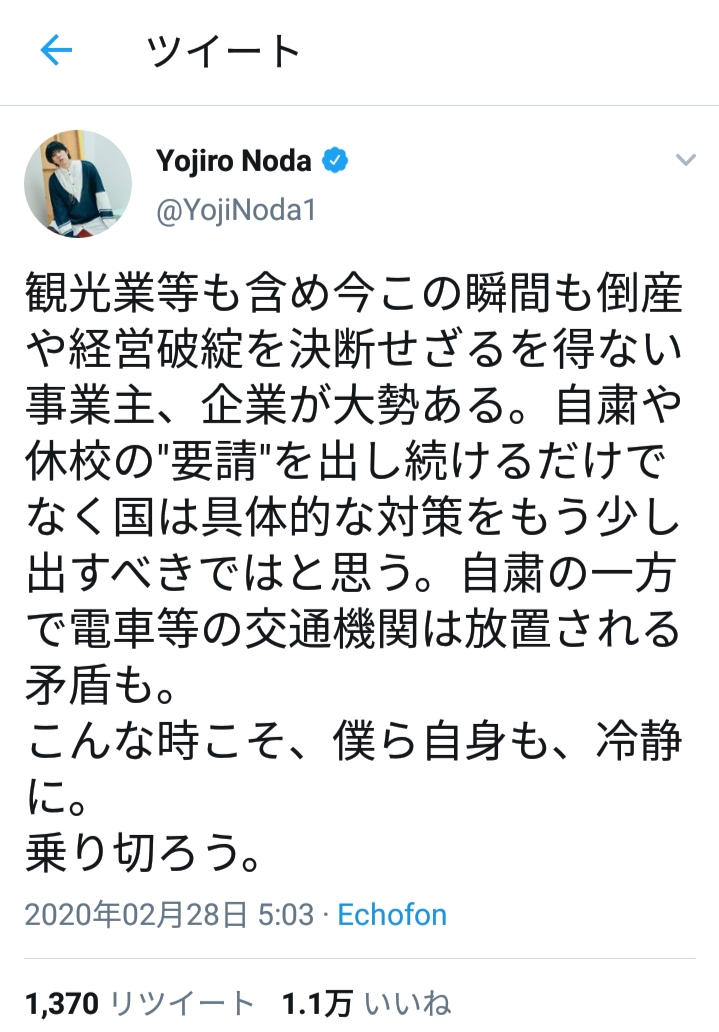The height and width of the screenshot is (1032, 719).
Task: Click the リツイート label text
Action: click(x=182, y=1004)
